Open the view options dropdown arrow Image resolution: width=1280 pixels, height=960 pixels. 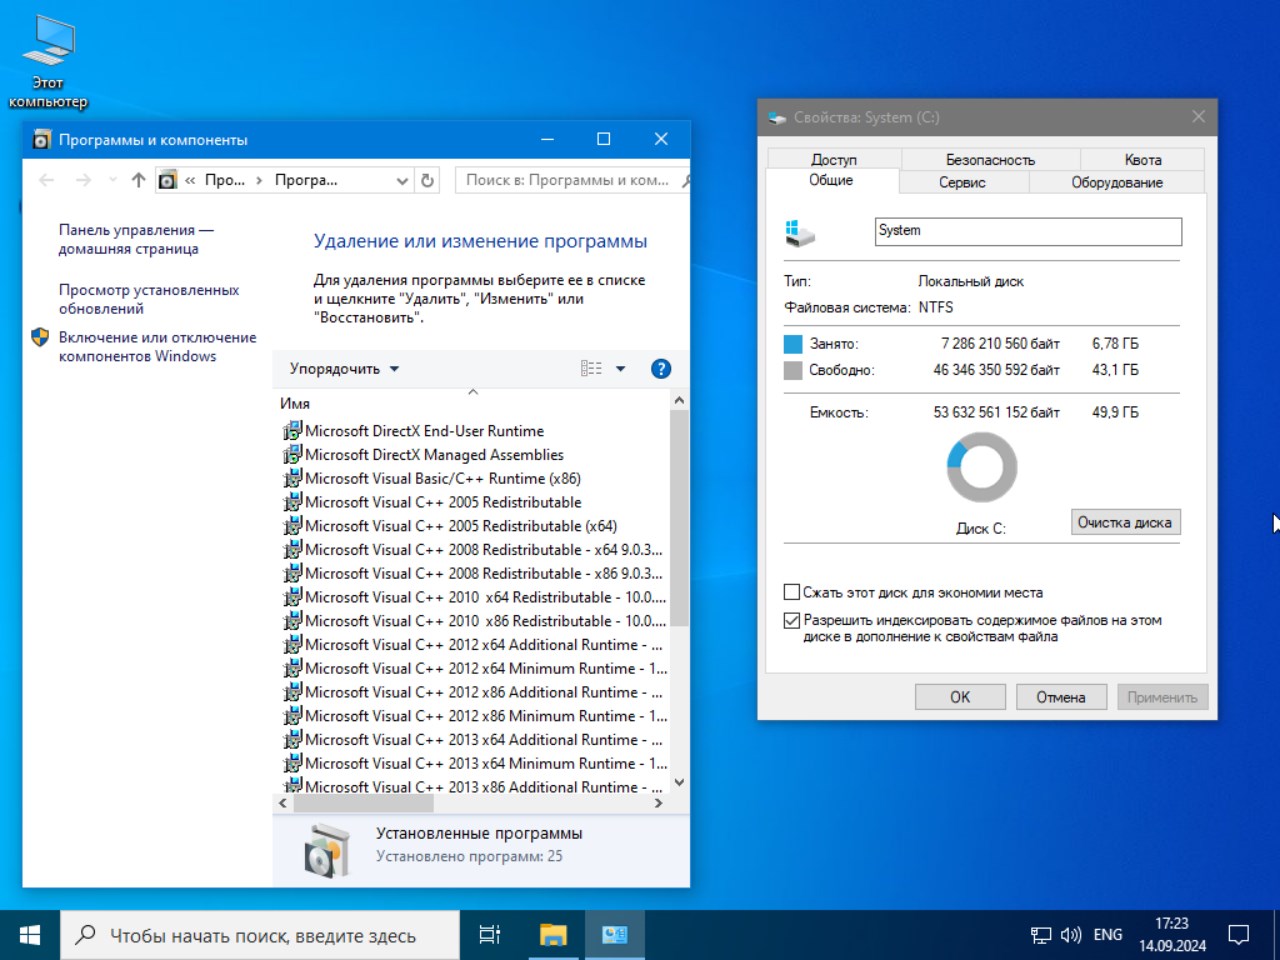tap(620, 369)
